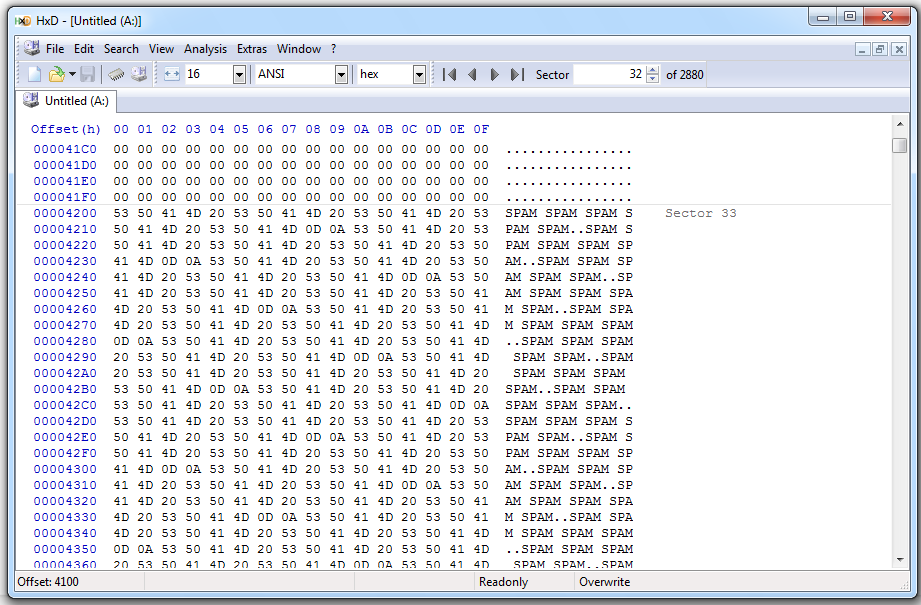Open the File menu

point(55,49)
